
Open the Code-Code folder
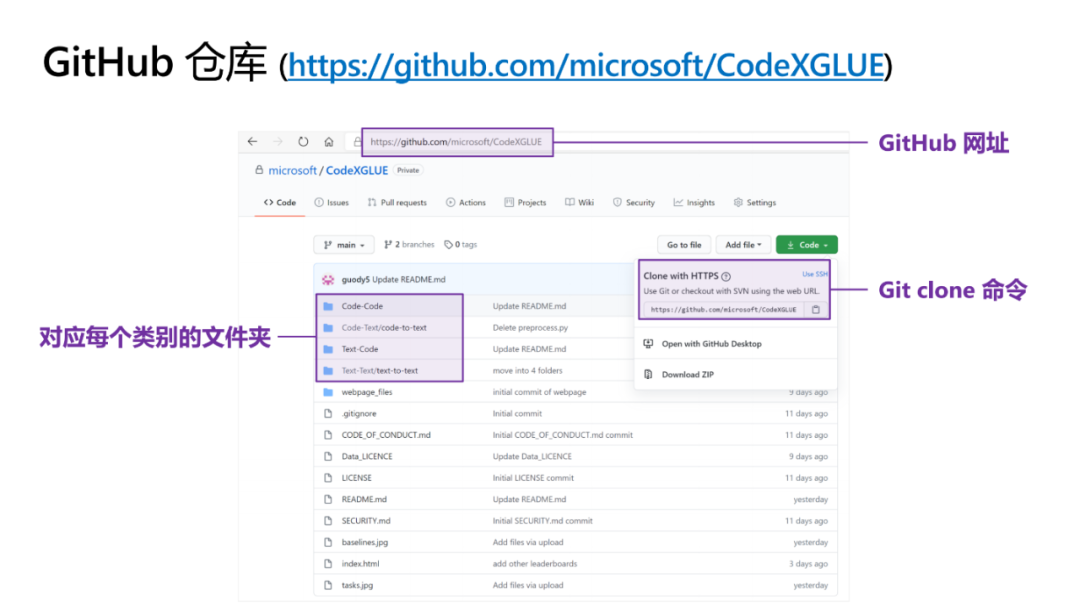pos(362,306)
